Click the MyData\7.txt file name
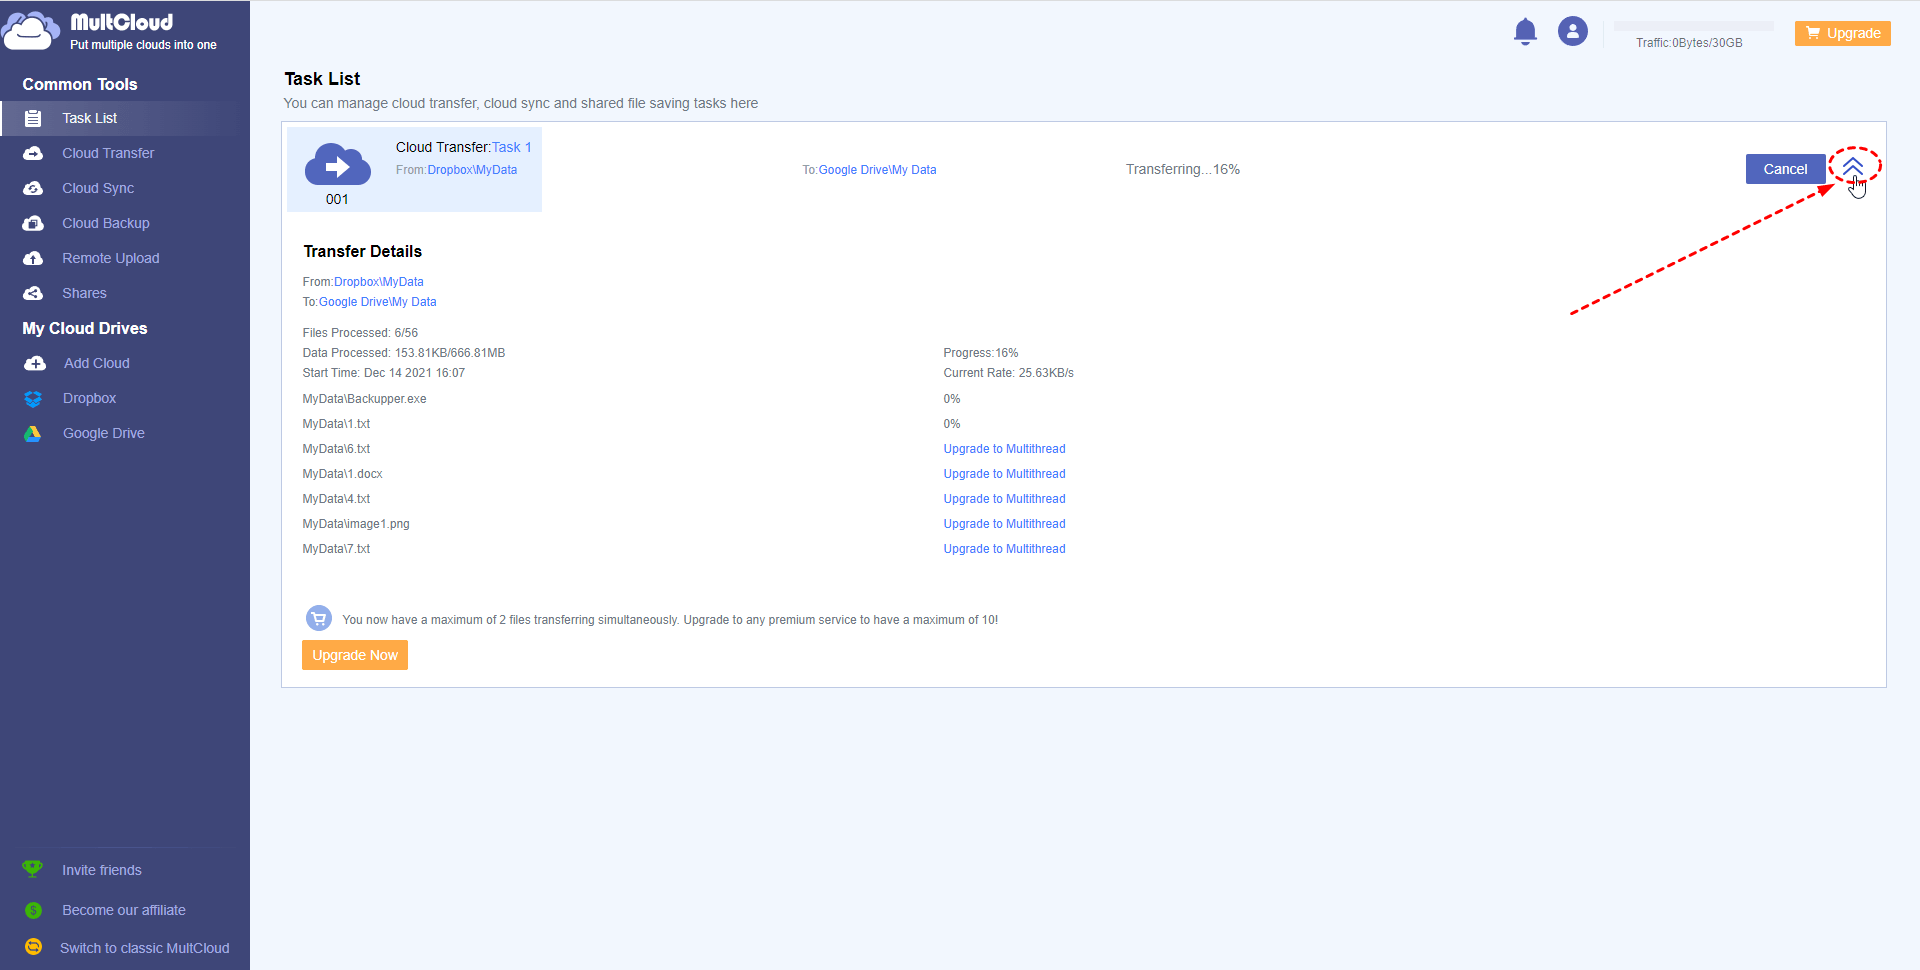Image resolution: width=1920 pixels, height=970 pixels. [x=336, y=549]
